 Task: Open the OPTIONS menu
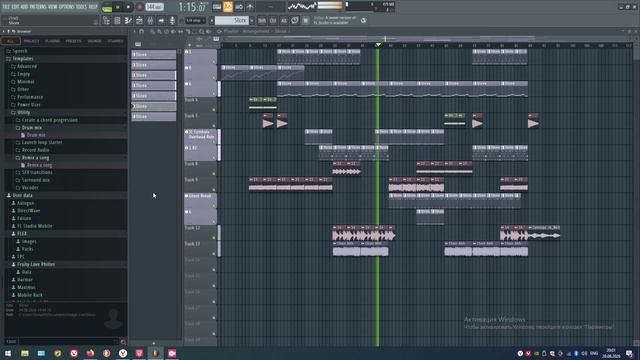pos(67,7)
